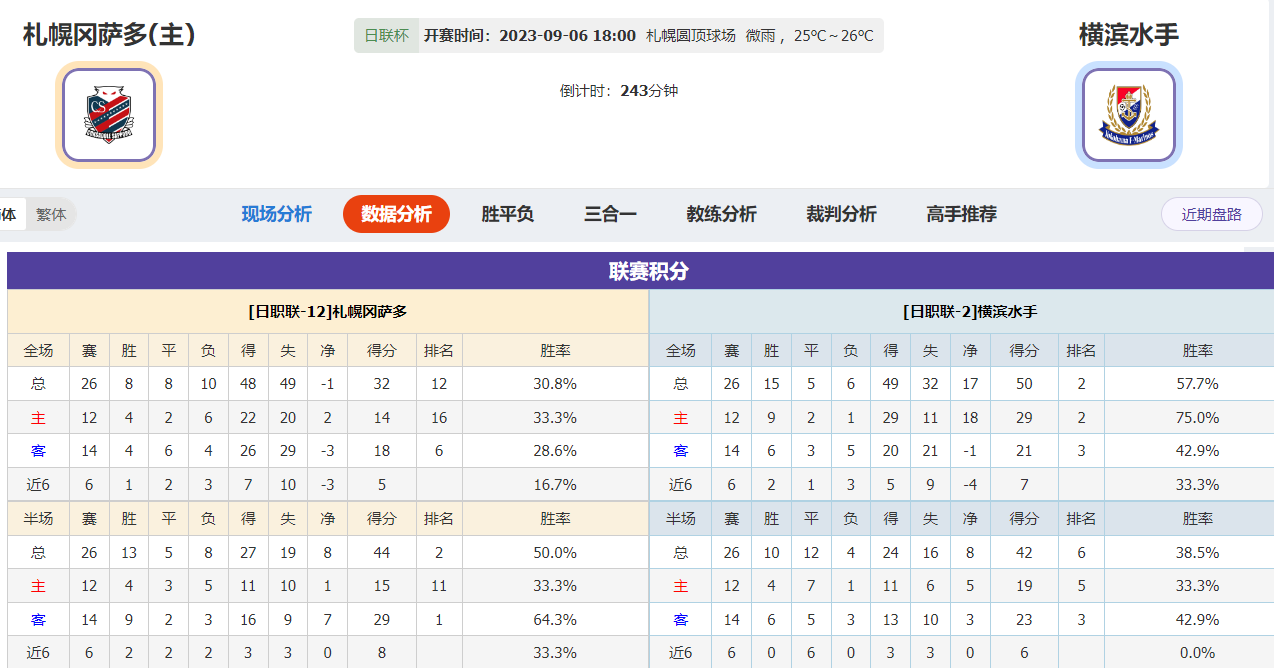The height and width of the screenshot is (668, 1274).
Task: Select the 数据分析 tab
Action: tap(396, 214)
